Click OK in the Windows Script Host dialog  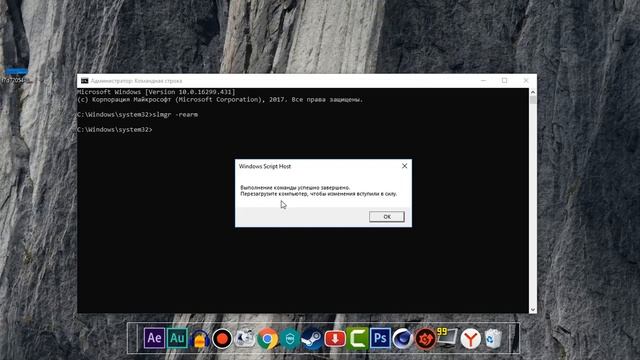[387, 217]
